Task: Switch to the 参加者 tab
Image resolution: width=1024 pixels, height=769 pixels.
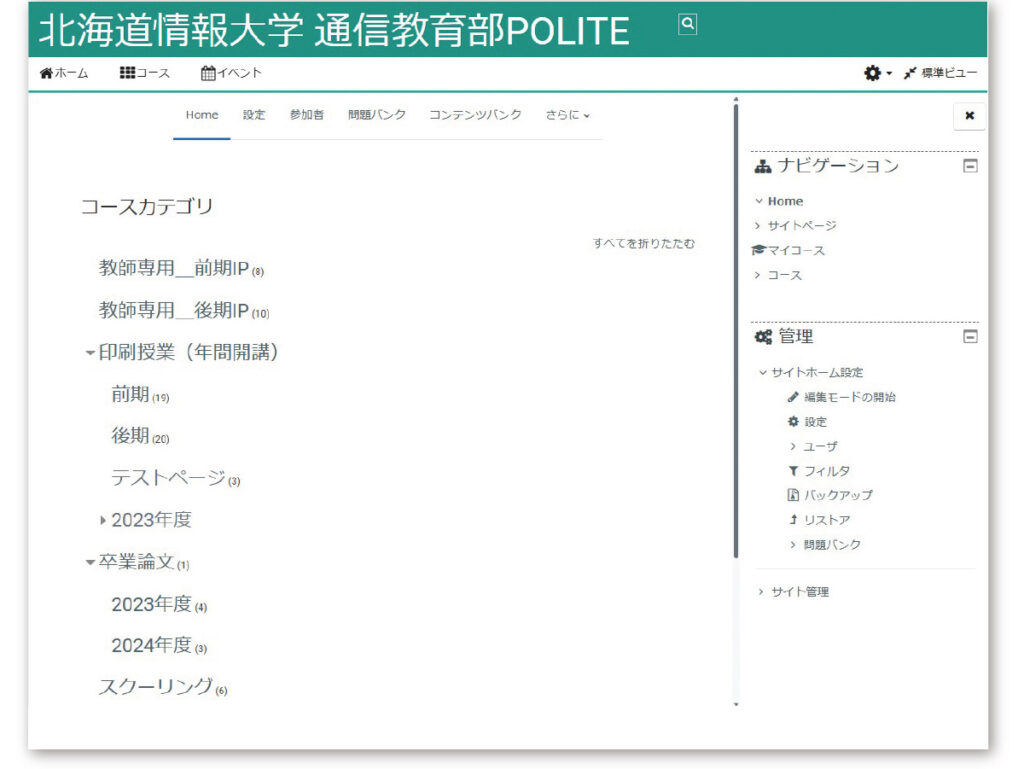Action: point(307,115)
